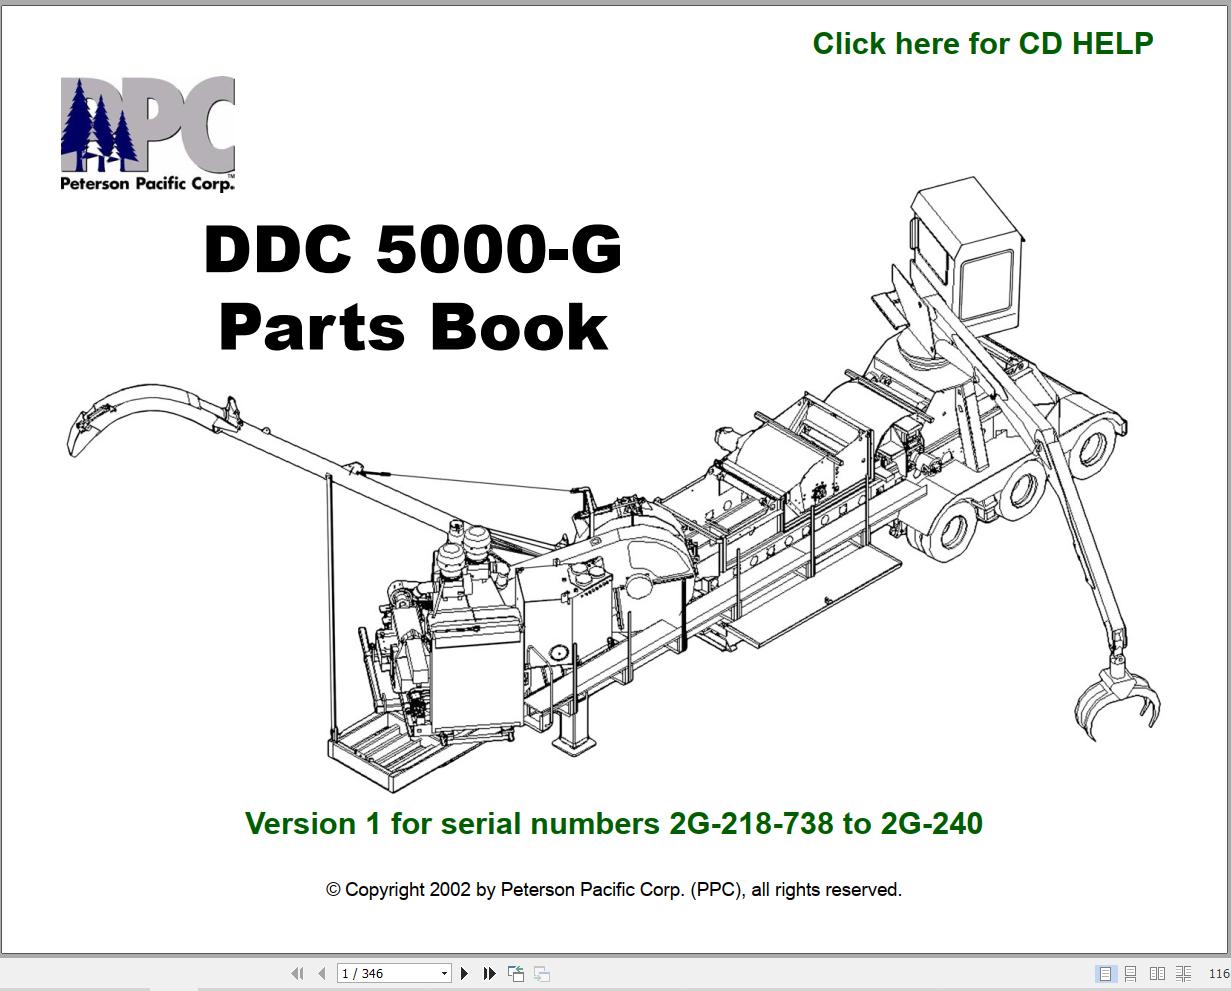
Task: Jump to the last page
Action: (489, 973)
